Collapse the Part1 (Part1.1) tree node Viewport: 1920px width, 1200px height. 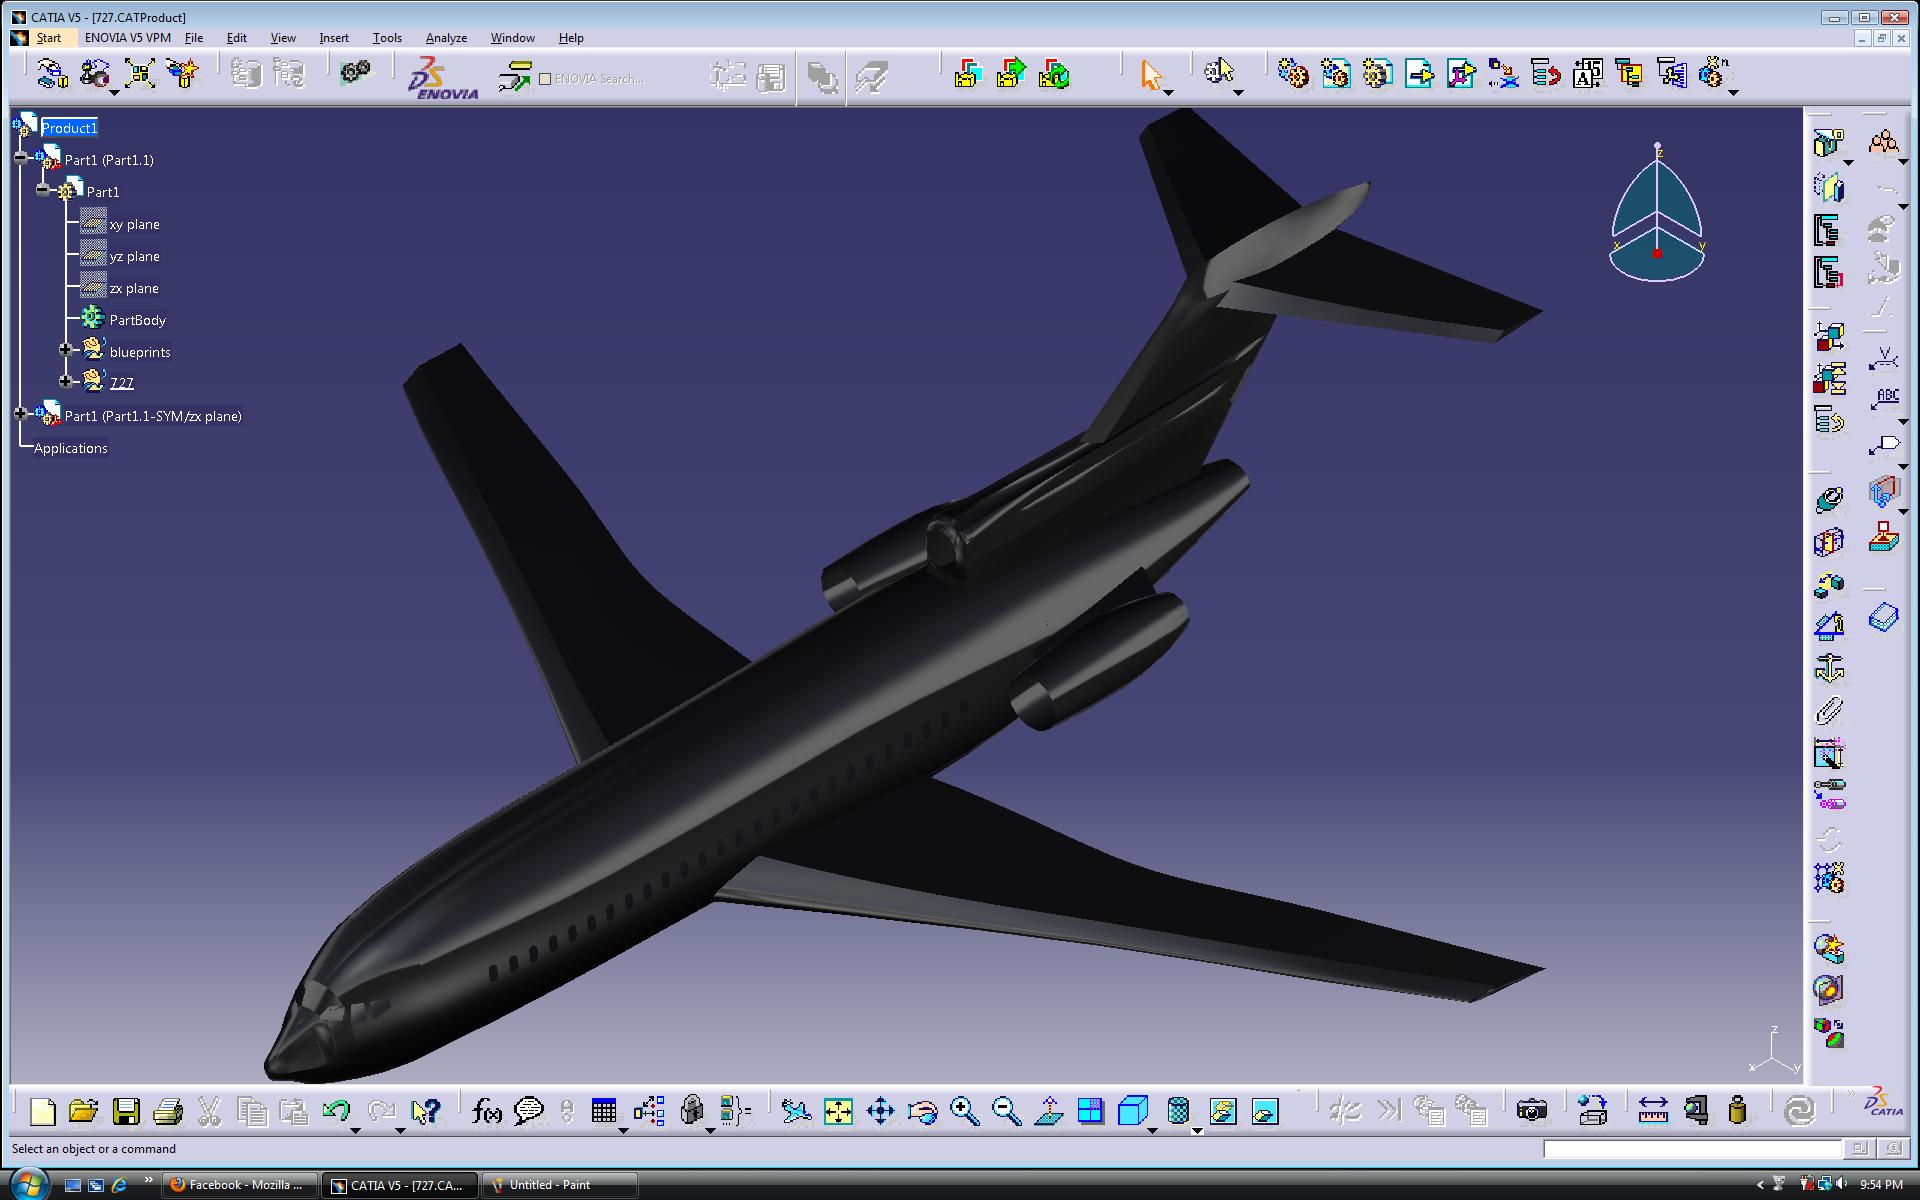click(21, 158)
